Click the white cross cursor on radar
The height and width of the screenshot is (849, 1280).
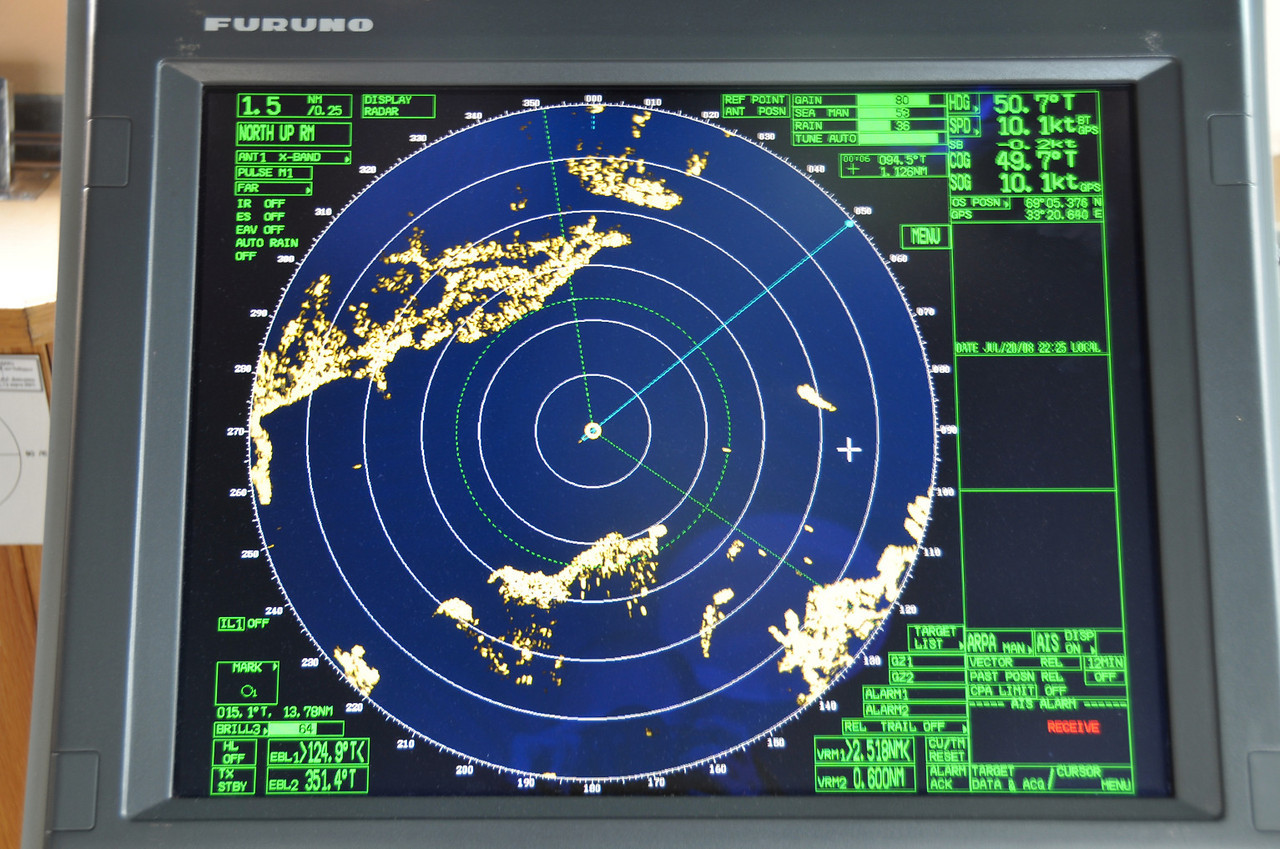(x=849, y=450)
